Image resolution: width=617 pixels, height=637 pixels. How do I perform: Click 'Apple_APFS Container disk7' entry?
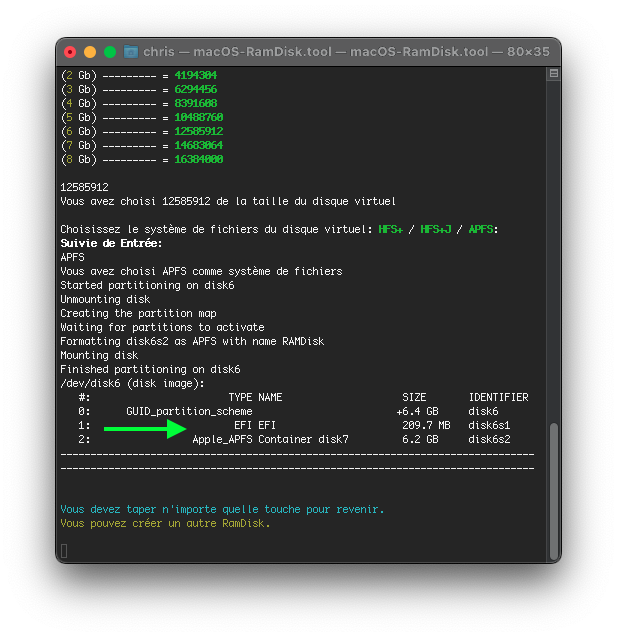coord(271,440)
